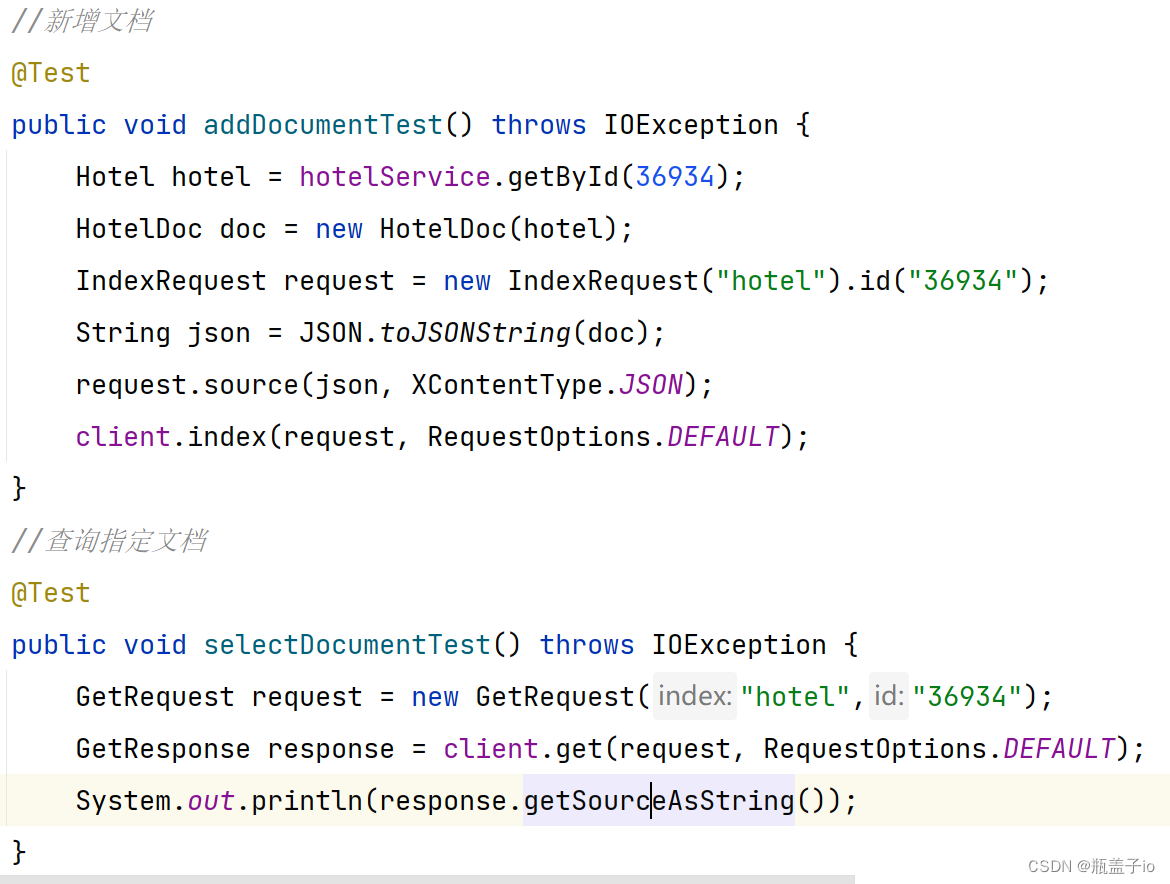Click getSourceAsString method call
This screenshot has width=1170, height=884.
[x=659, y=801]
